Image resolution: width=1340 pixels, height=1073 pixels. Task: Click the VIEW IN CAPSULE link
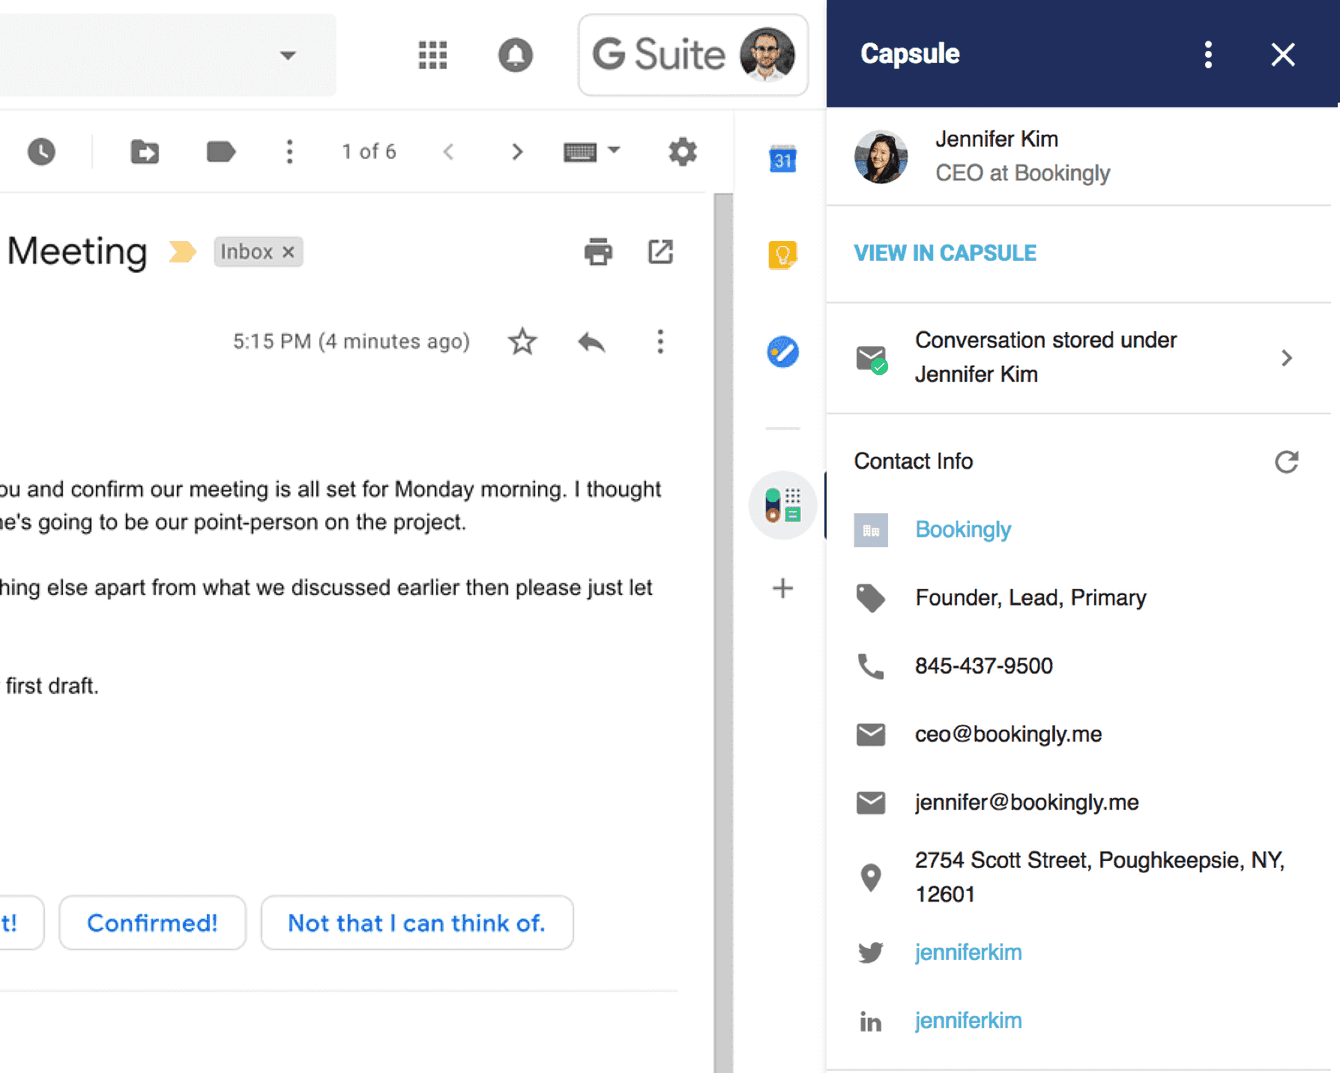point(945,253)
